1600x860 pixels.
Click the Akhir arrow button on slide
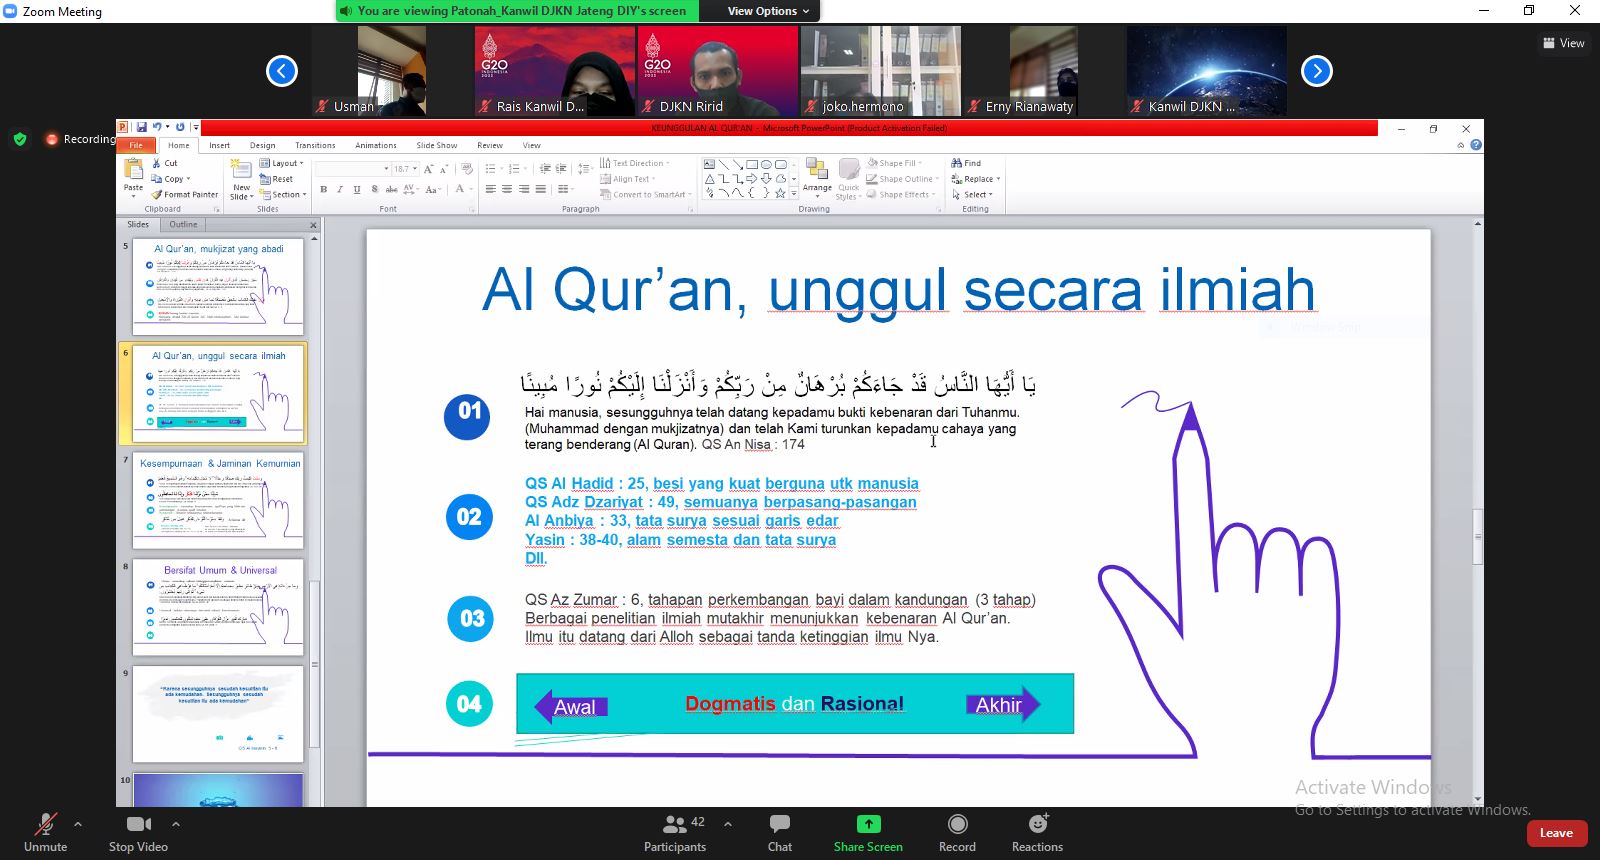(x=1003, y=705)
